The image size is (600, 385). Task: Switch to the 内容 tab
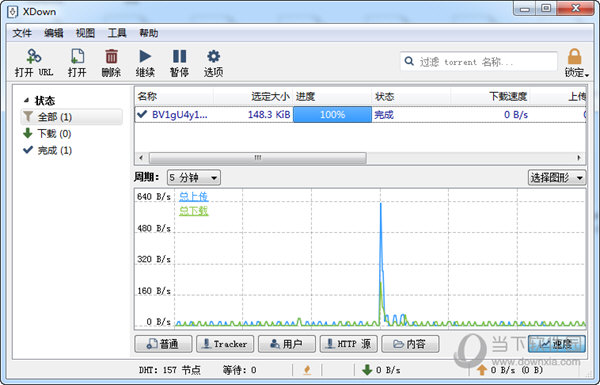pos(410,344)
